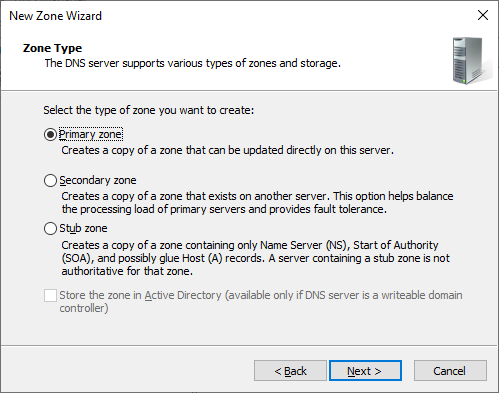Click the 'DNS server supports various types' subtitle
Viewport: 499px width, 393px height.
click(193, 63)
